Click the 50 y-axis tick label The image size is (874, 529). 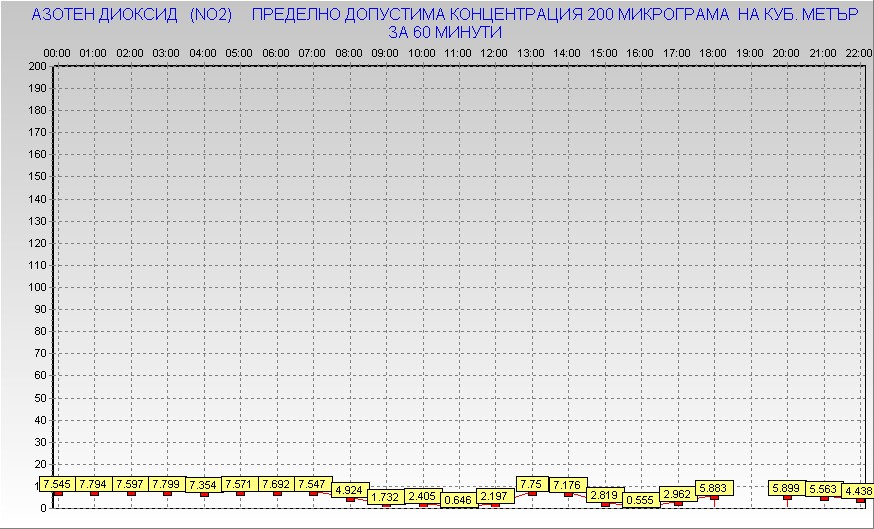[41, 398]
